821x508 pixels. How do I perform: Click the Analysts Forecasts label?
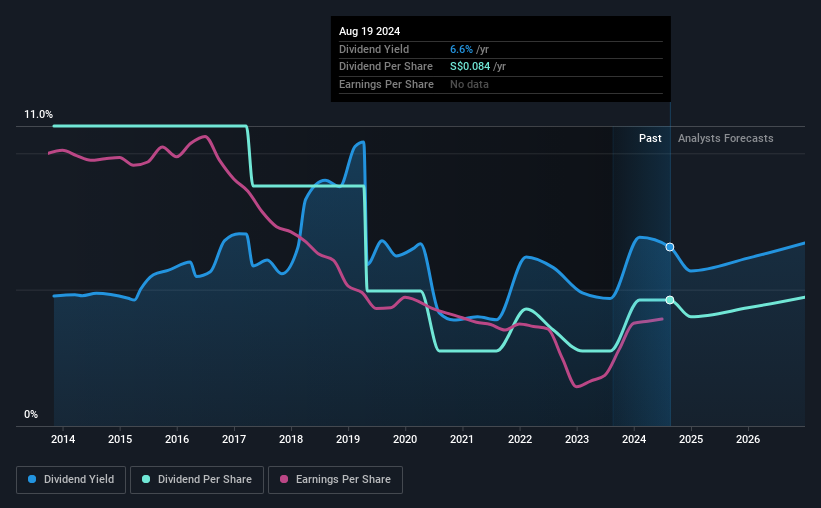(725, 138)
